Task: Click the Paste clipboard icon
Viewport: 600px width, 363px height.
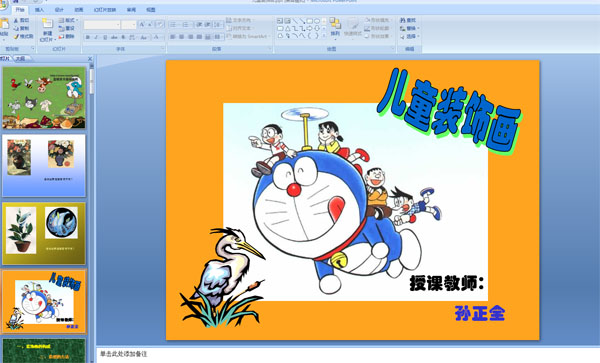Action: [x=4, y=25]
